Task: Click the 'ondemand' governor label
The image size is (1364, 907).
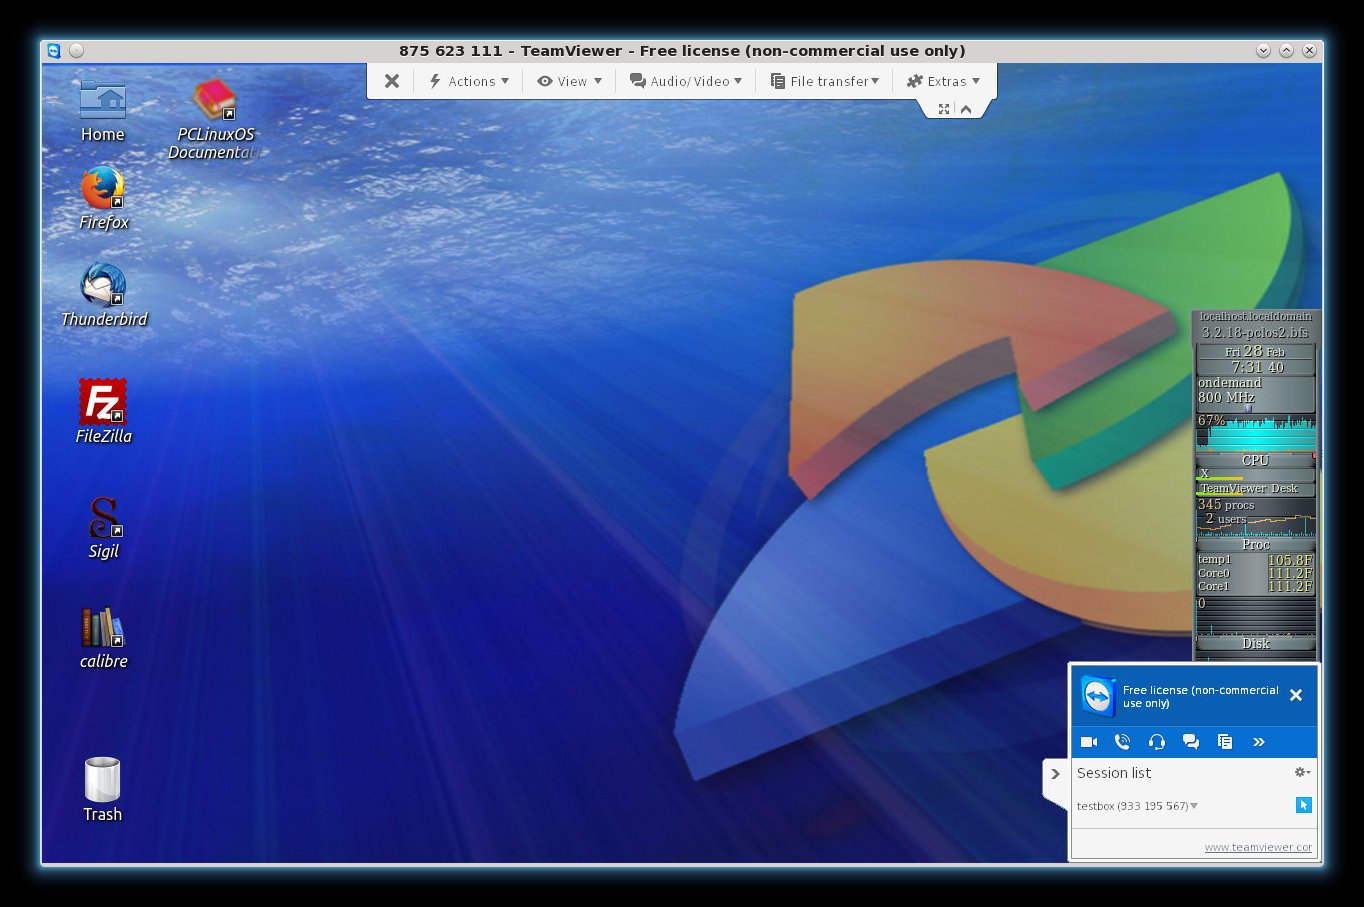Action: click(1229, 383)
